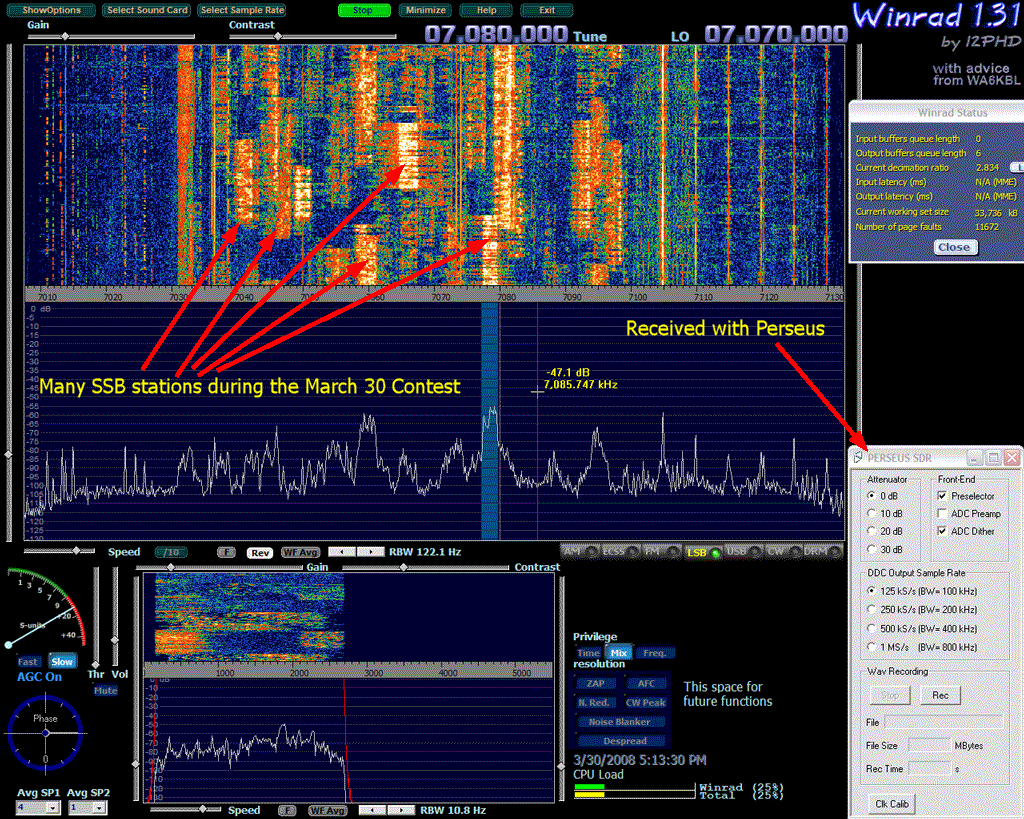Open the ShowOptions panel
1024x819 pixels.
click(52, 10)
